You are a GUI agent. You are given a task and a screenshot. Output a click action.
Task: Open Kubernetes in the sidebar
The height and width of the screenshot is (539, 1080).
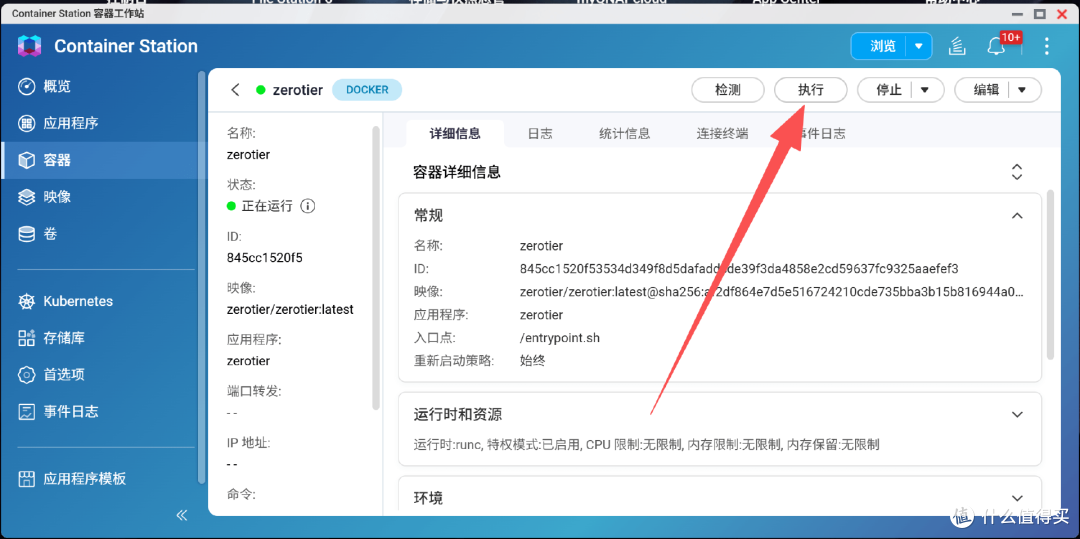point(98,302)
